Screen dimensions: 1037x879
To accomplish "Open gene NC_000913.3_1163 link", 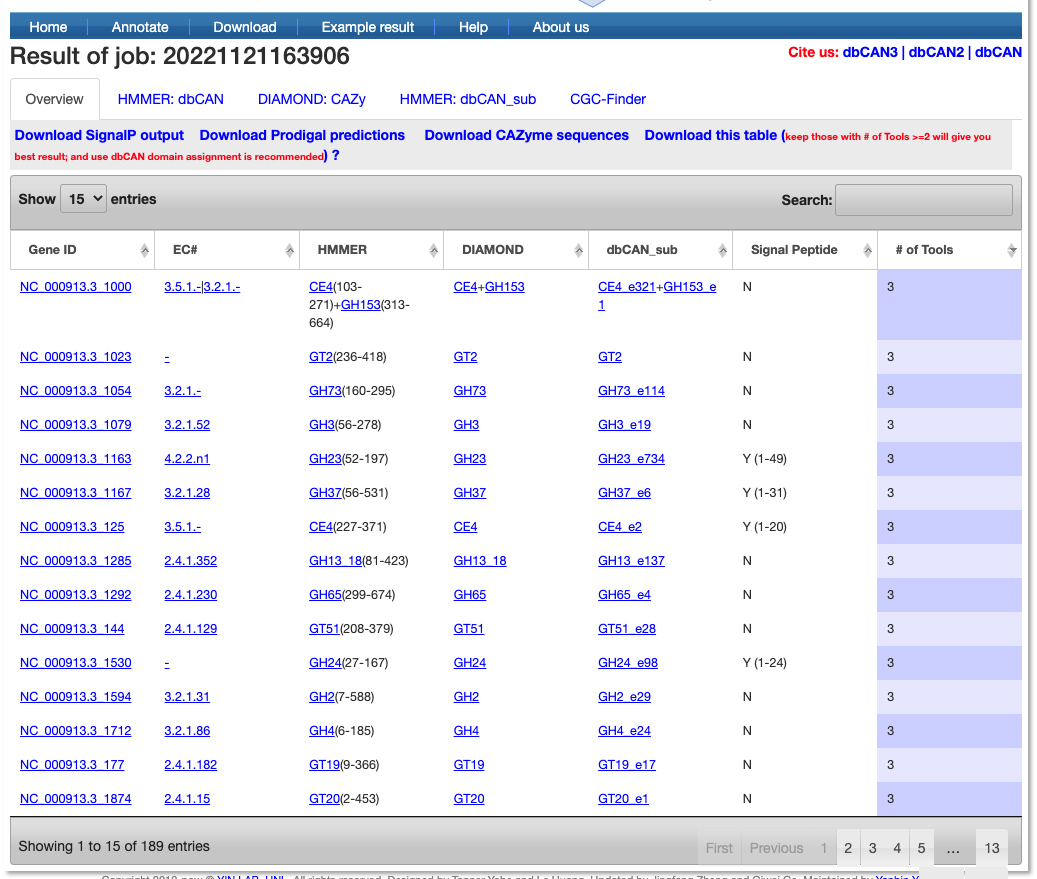I will click(75, 458).
